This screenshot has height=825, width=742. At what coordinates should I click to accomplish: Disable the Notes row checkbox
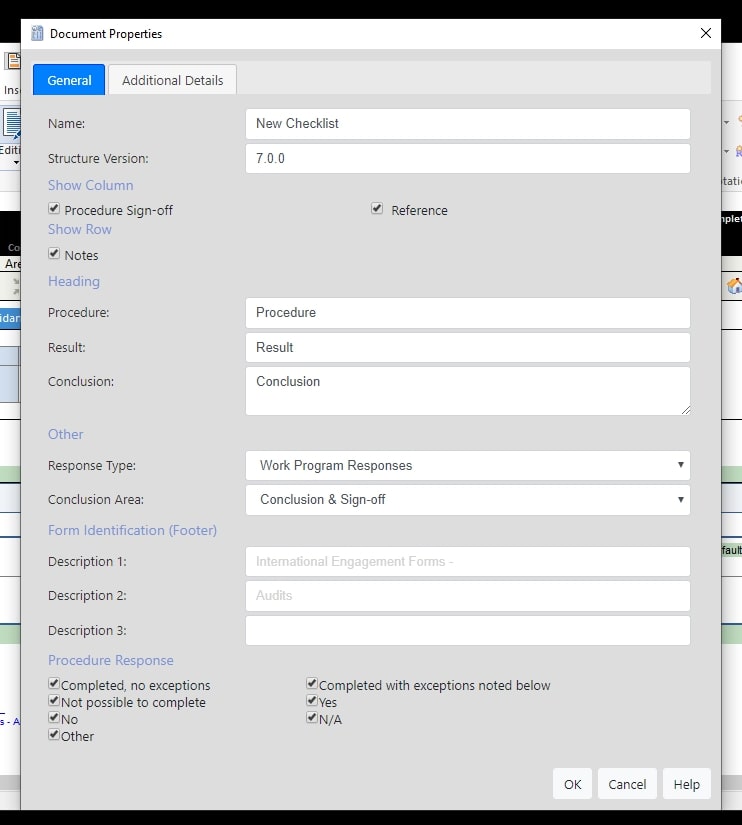coord(54,254)
